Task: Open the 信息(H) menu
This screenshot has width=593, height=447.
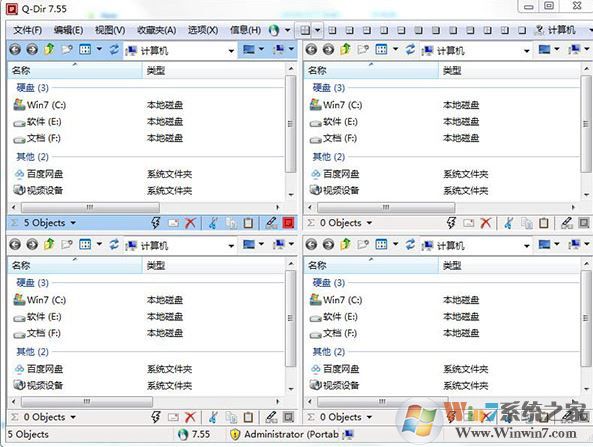Action: (x=245, y=30)
